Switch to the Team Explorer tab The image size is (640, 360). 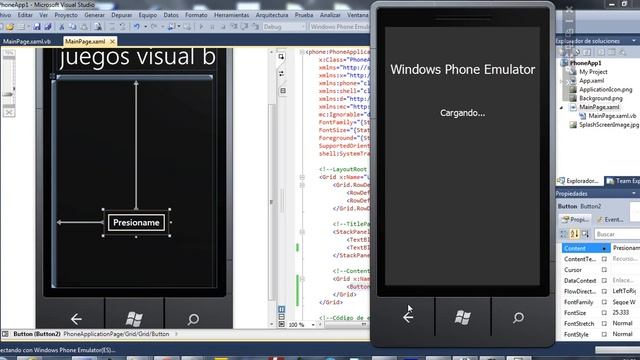click(x=622, y=180)
